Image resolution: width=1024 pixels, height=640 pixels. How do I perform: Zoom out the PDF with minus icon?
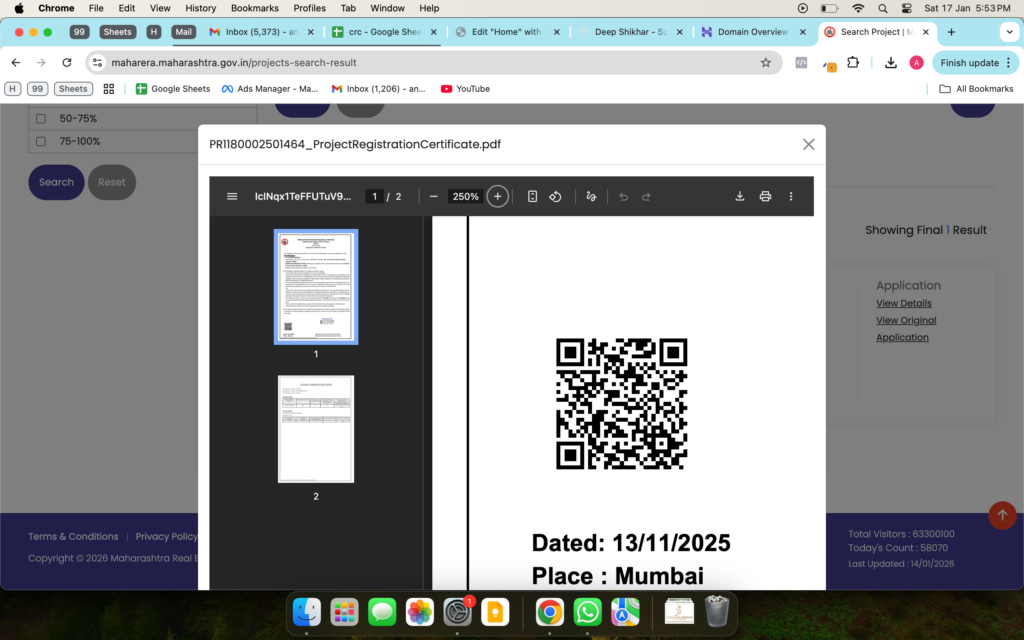(x=433, y=196)
